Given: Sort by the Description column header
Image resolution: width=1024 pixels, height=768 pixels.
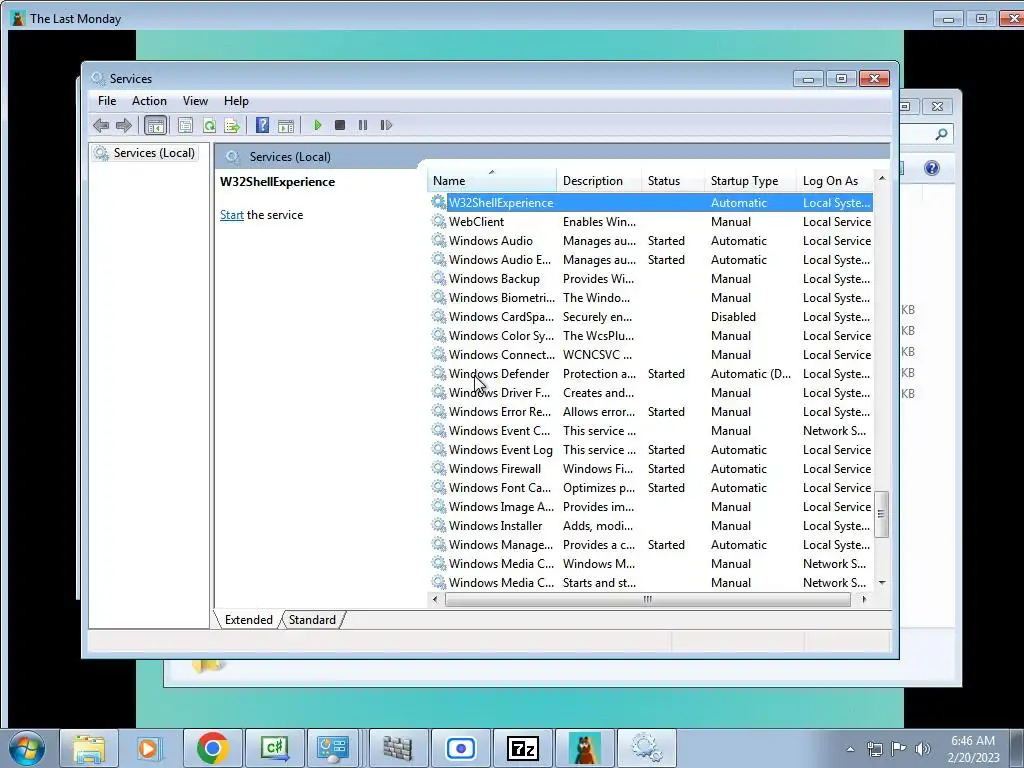Looking at the screenshot, I should pyautogui.click(x=599, y=181).
